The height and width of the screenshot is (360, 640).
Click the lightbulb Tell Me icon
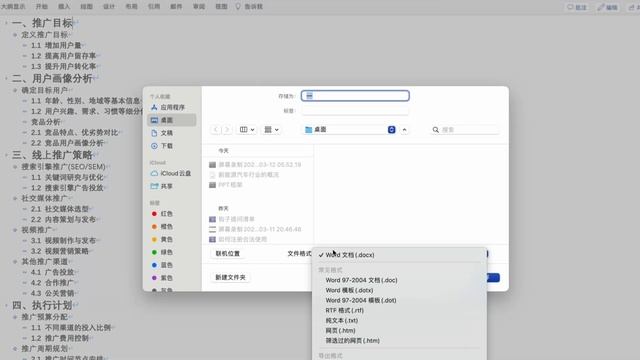(x=238, y=7)
